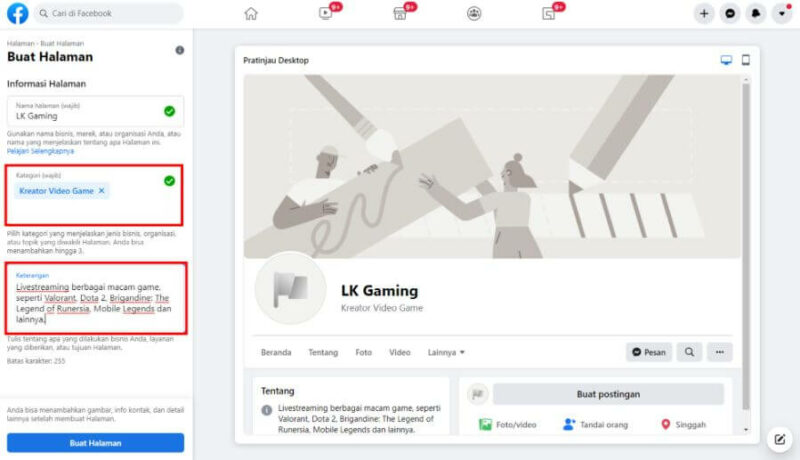Open the Groups icon
This screenshot has width=800, height=460.
pos(474,13)
